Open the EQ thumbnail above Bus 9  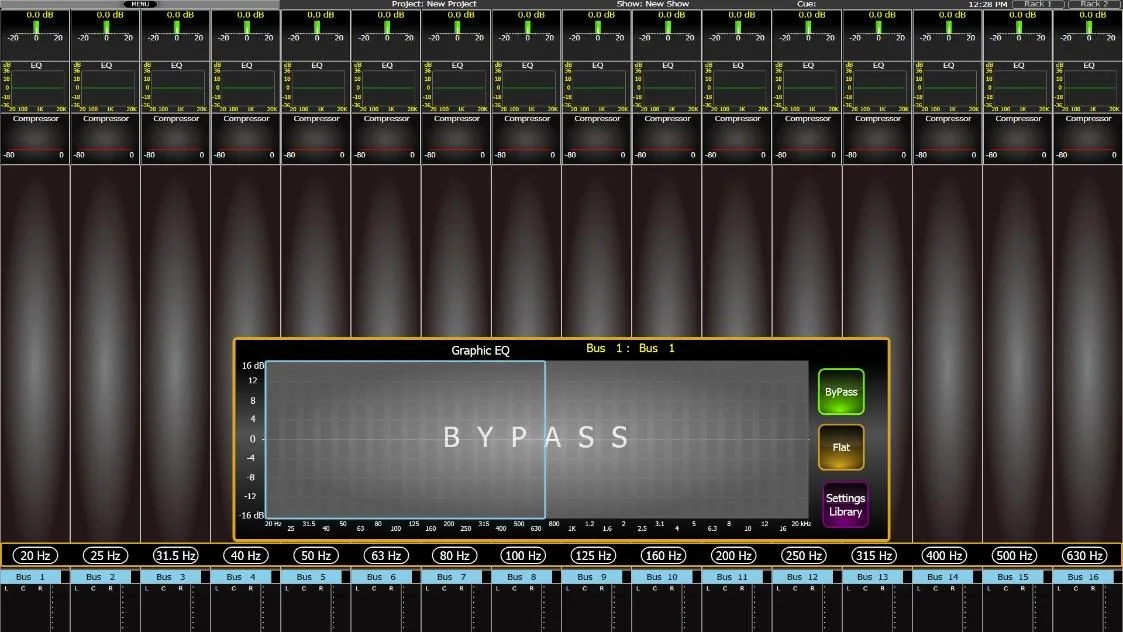pyautogui.click(x=597, y=87)
